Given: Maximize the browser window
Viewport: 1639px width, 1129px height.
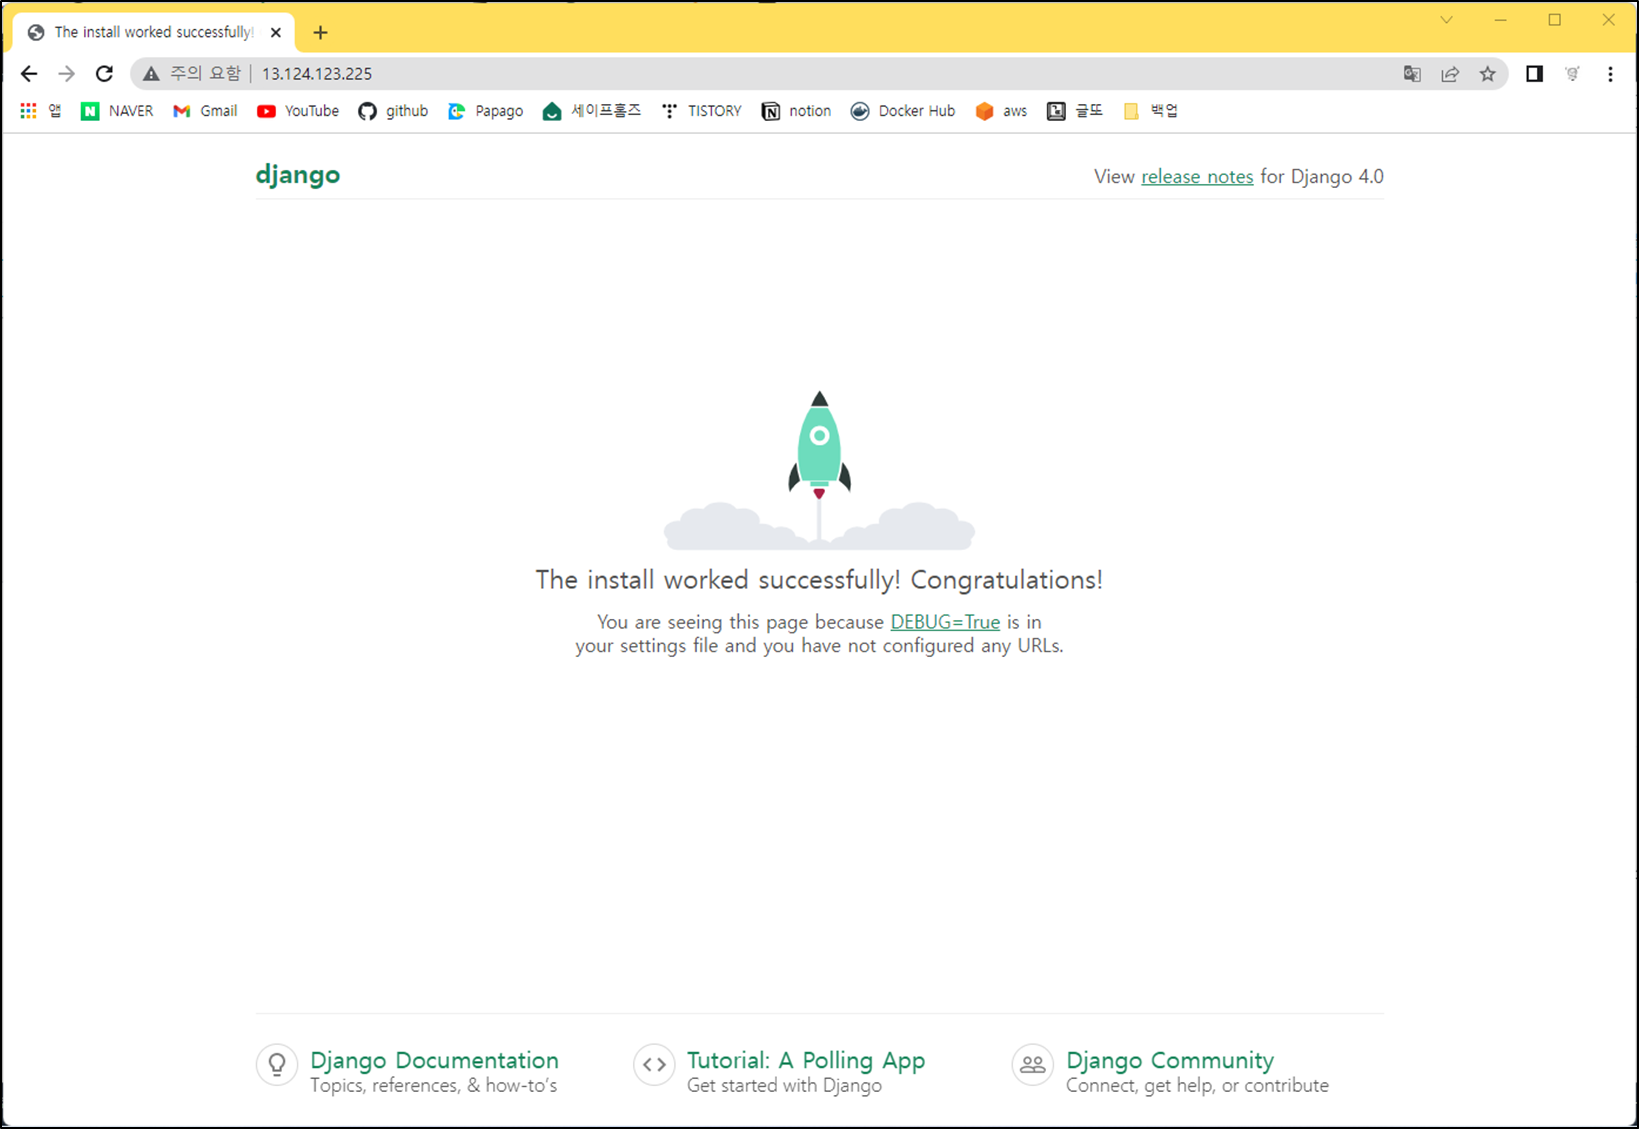Looking at the screenshot, I should click(1554, 20).
